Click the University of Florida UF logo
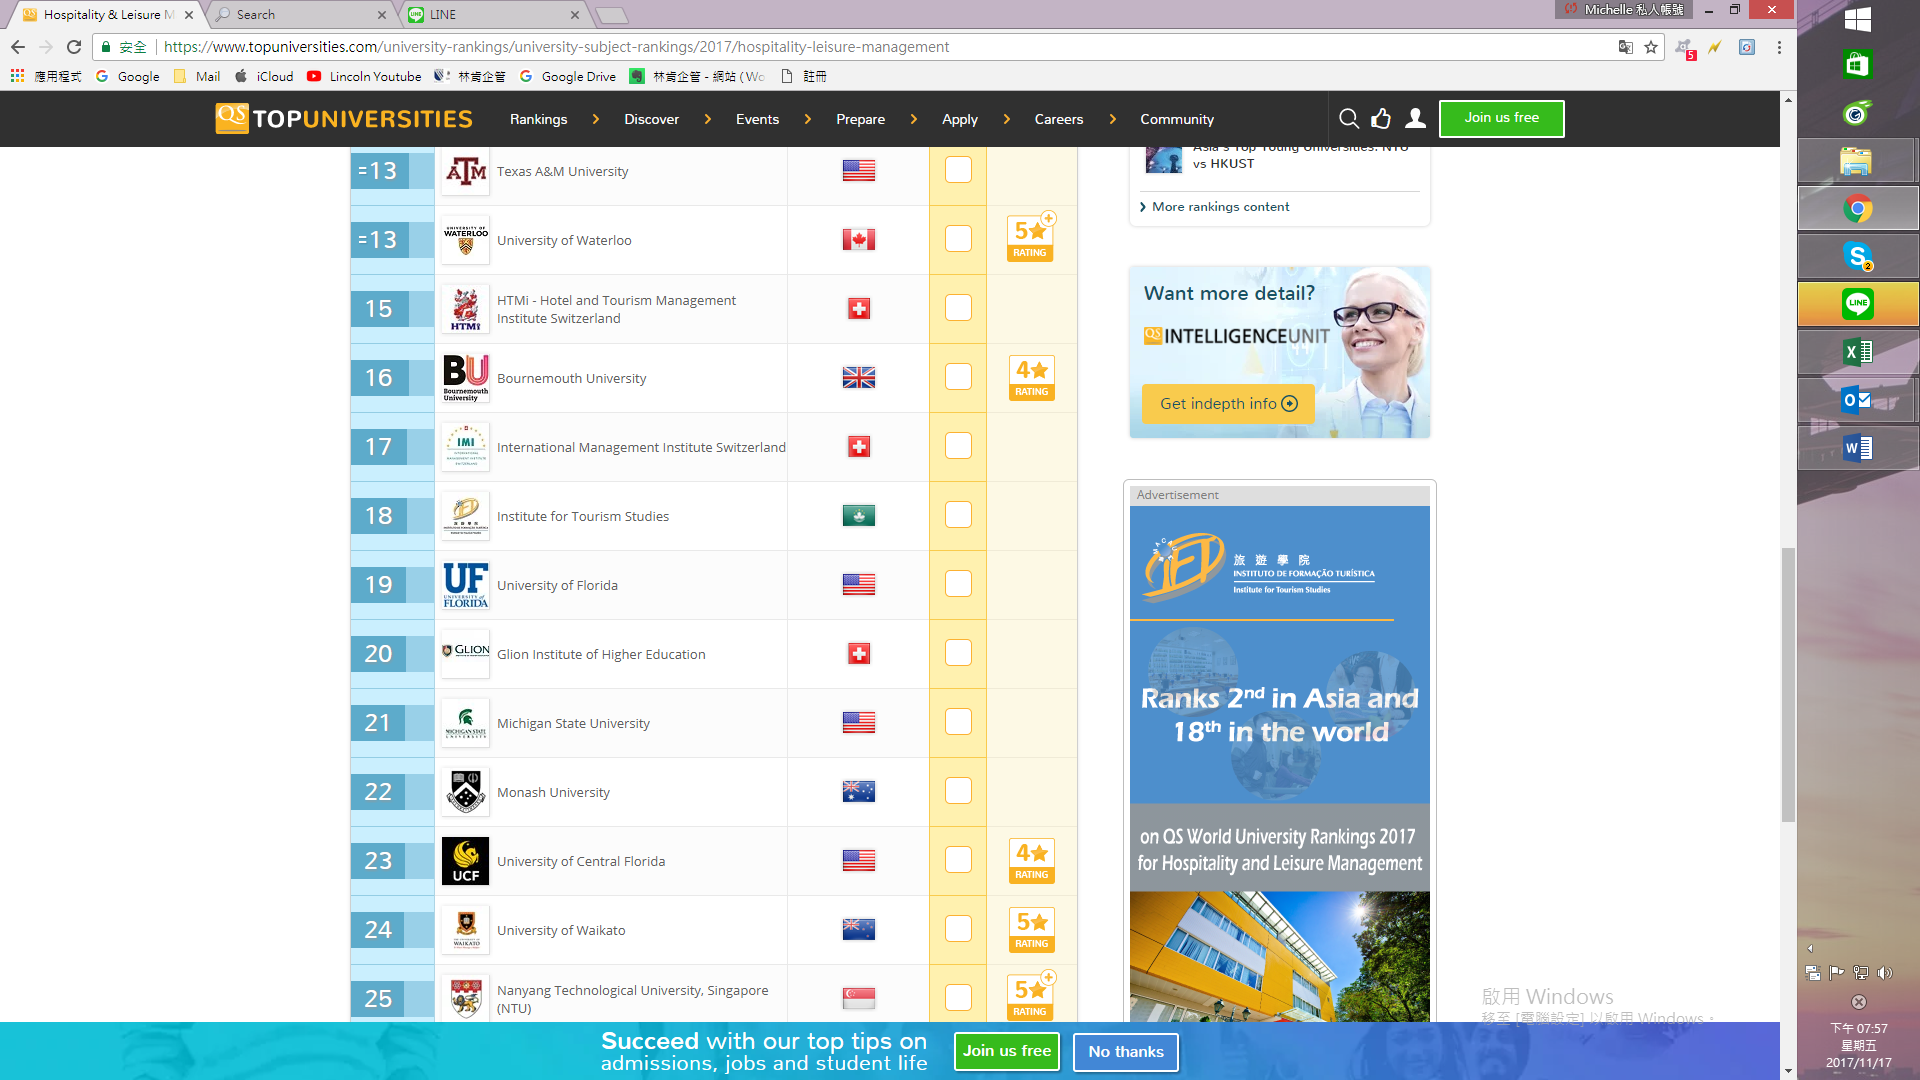This screenshot has height=1080, width=1920. click(x=466, y=585)
